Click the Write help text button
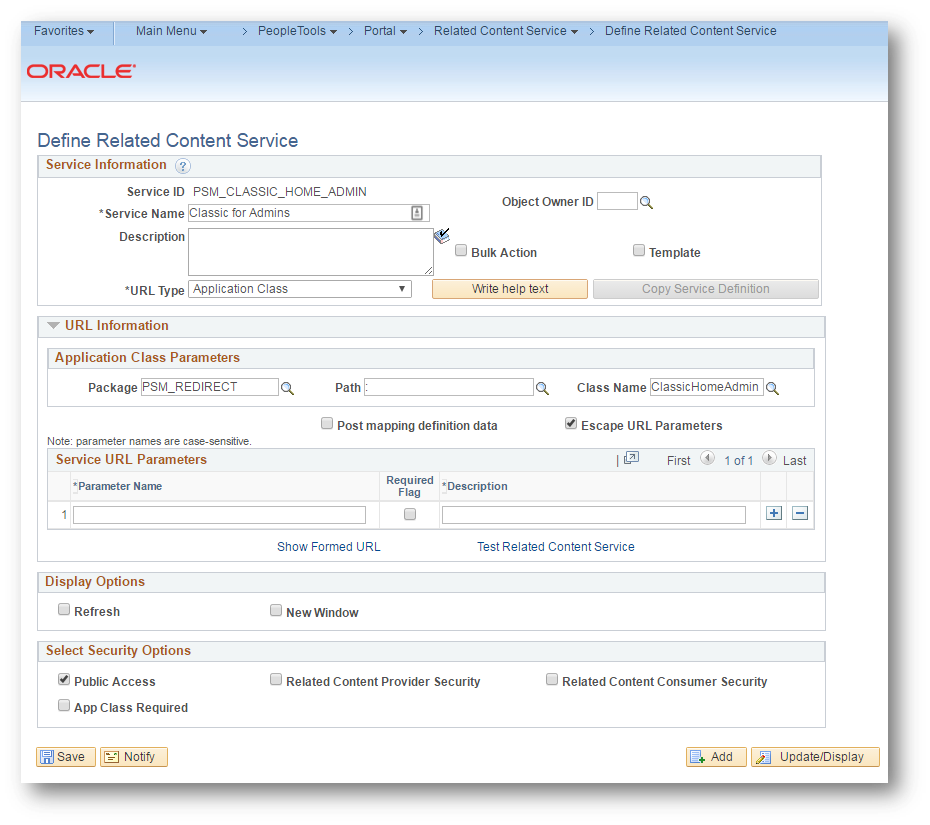 pyautogui.click(x=510, y=289)
